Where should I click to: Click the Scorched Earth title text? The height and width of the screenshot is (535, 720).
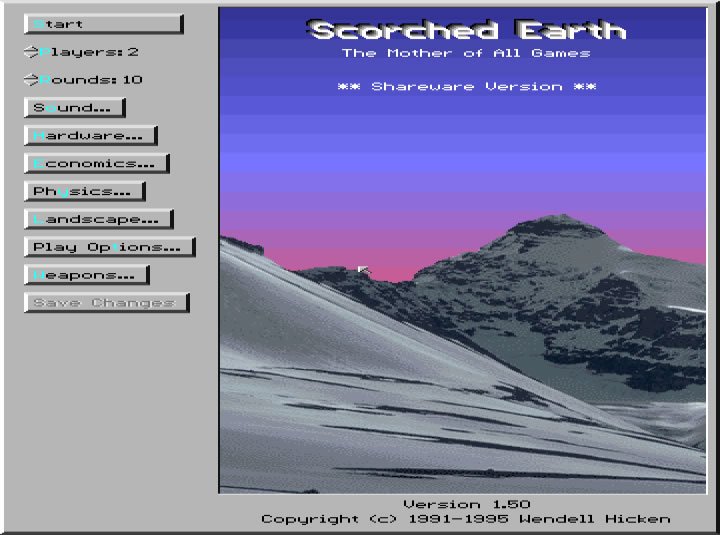[466, 30]
